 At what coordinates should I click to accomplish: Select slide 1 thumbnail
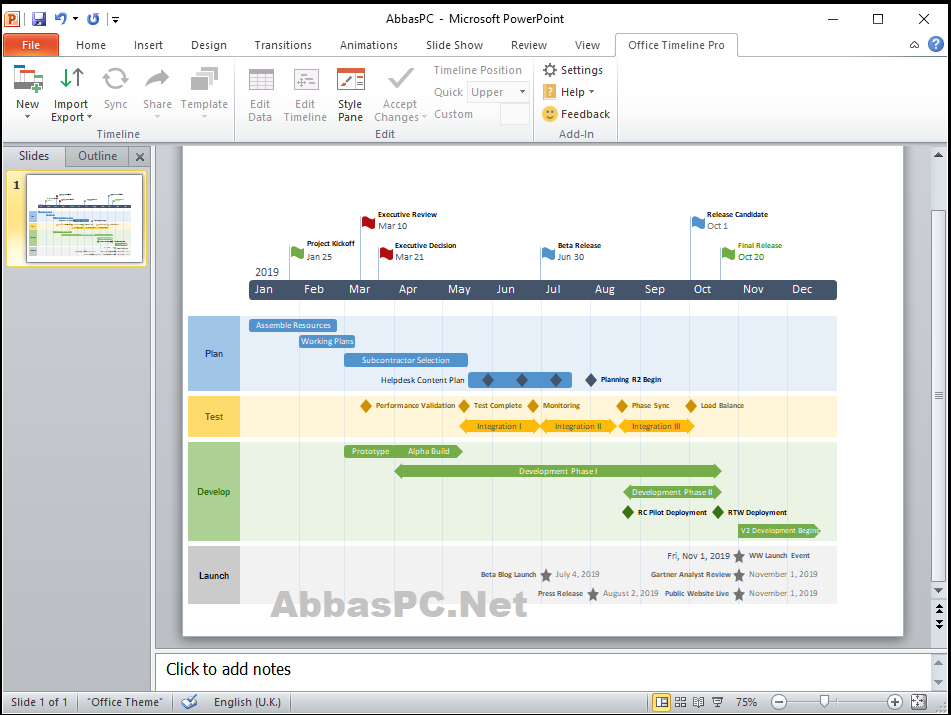84,218
